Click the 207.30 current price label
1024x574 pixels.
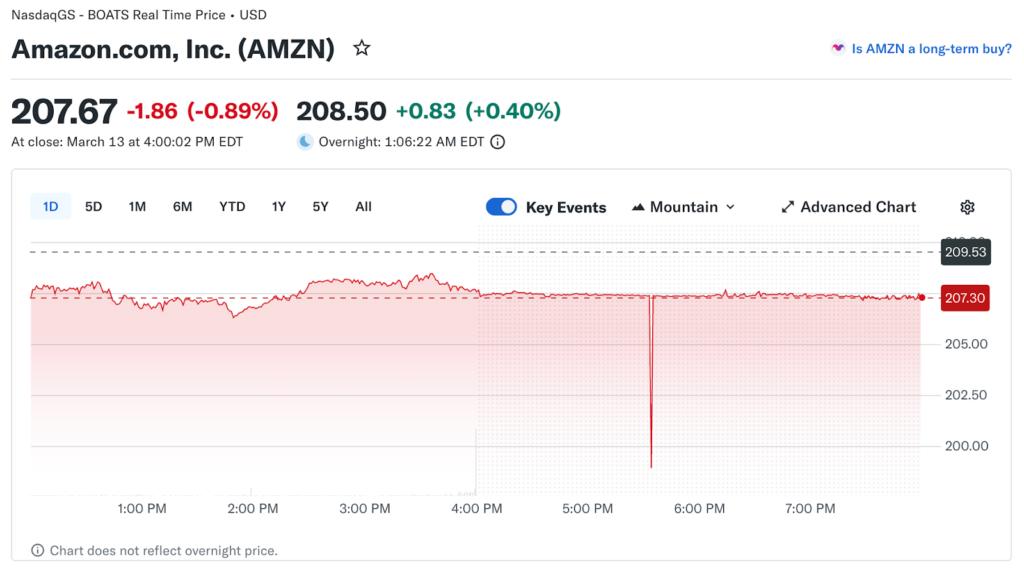(965, 298)
